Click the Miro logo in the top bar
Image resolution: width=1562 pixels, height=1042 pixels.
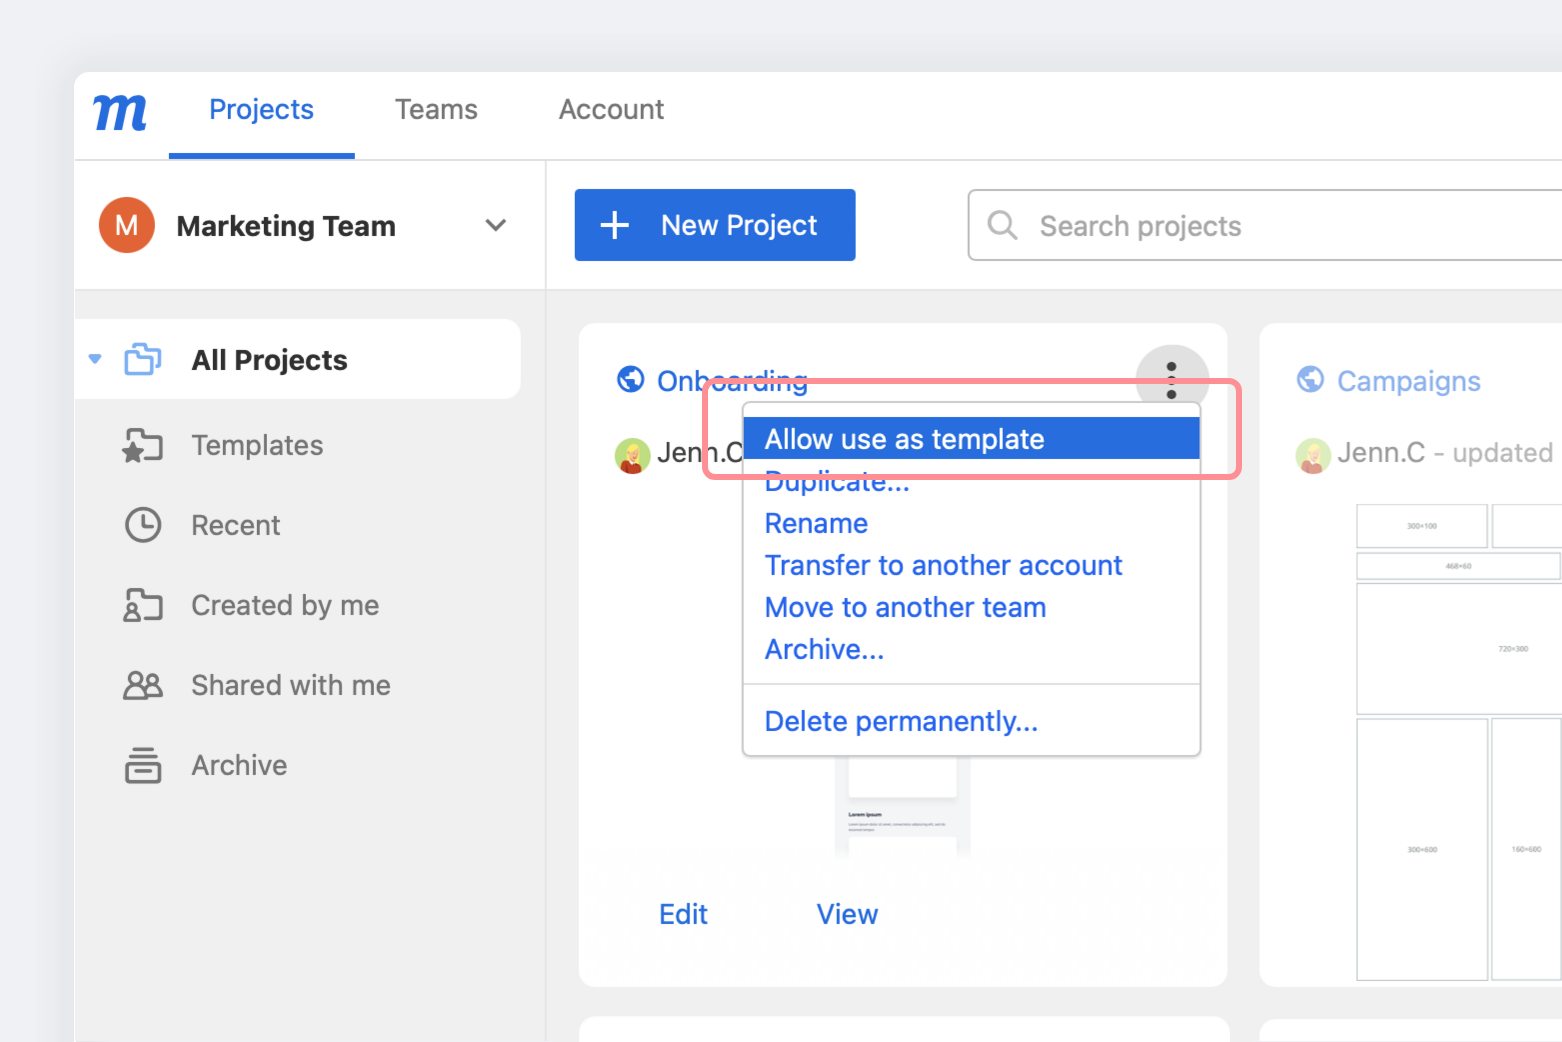pyautogui.click(x=119, y=112)
